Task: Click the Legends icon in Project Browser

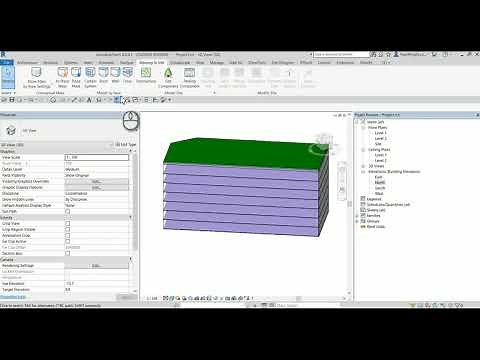Action: 363,199
